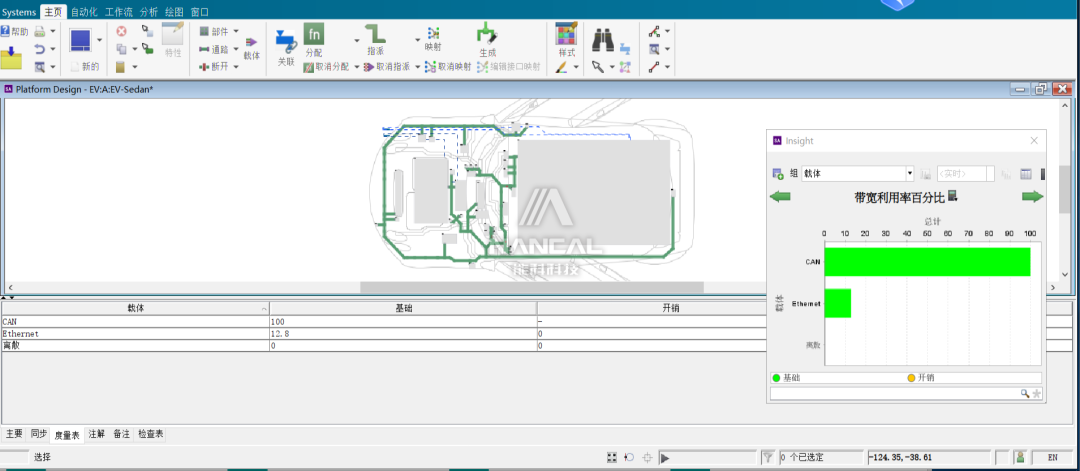1080x471 pixels.
Task: Click the red delete icon in toolbar
Action: click(x=121, y=31)
